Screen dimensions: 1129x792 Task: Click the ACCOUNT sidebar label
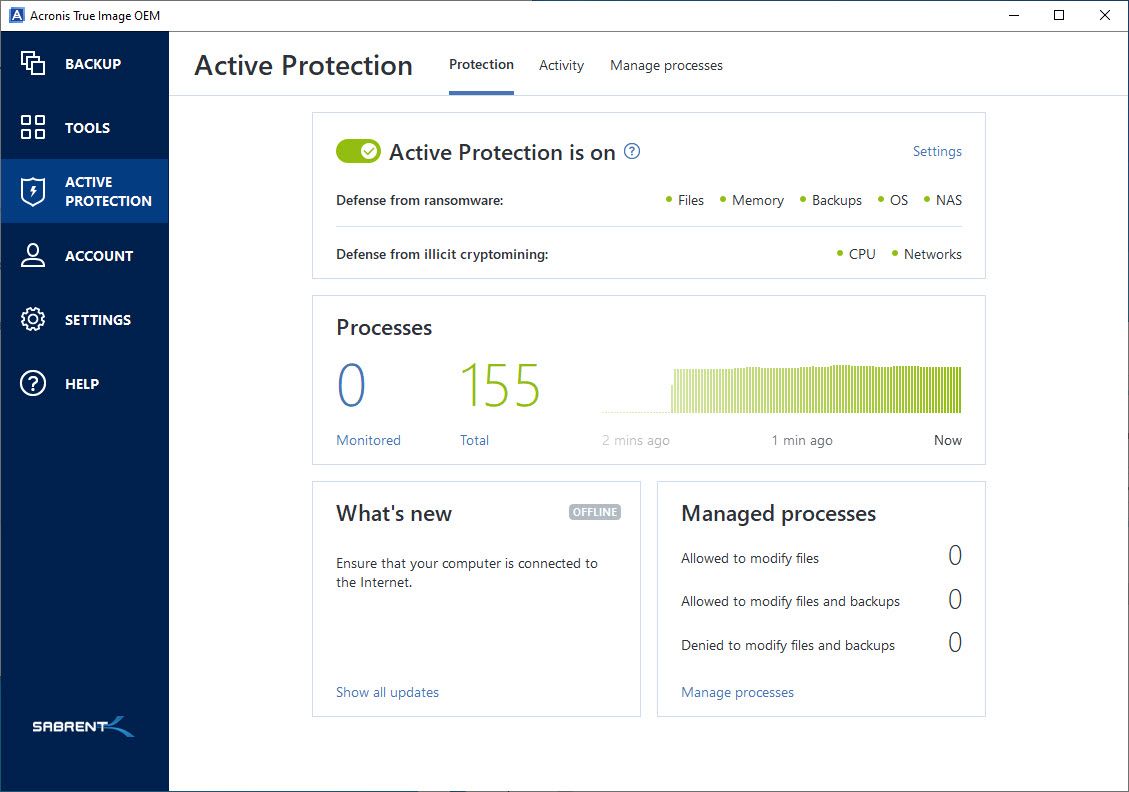click(99, 256)
